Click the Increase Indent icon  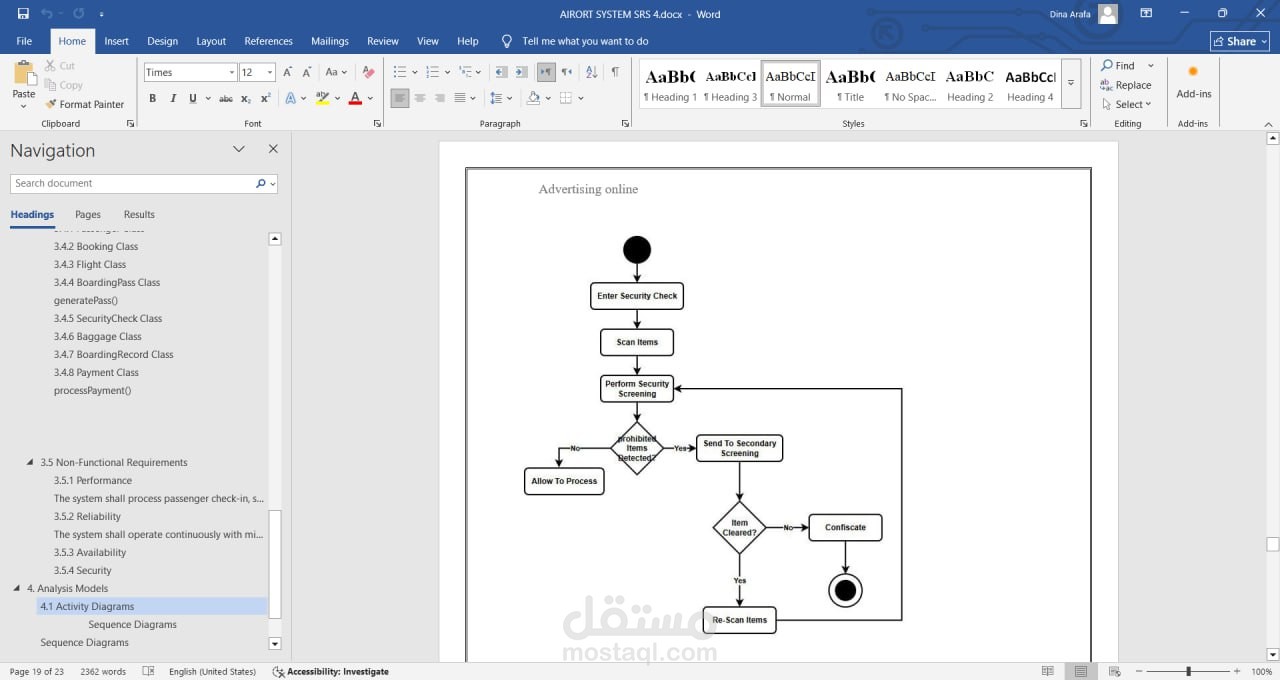[522, 72]
